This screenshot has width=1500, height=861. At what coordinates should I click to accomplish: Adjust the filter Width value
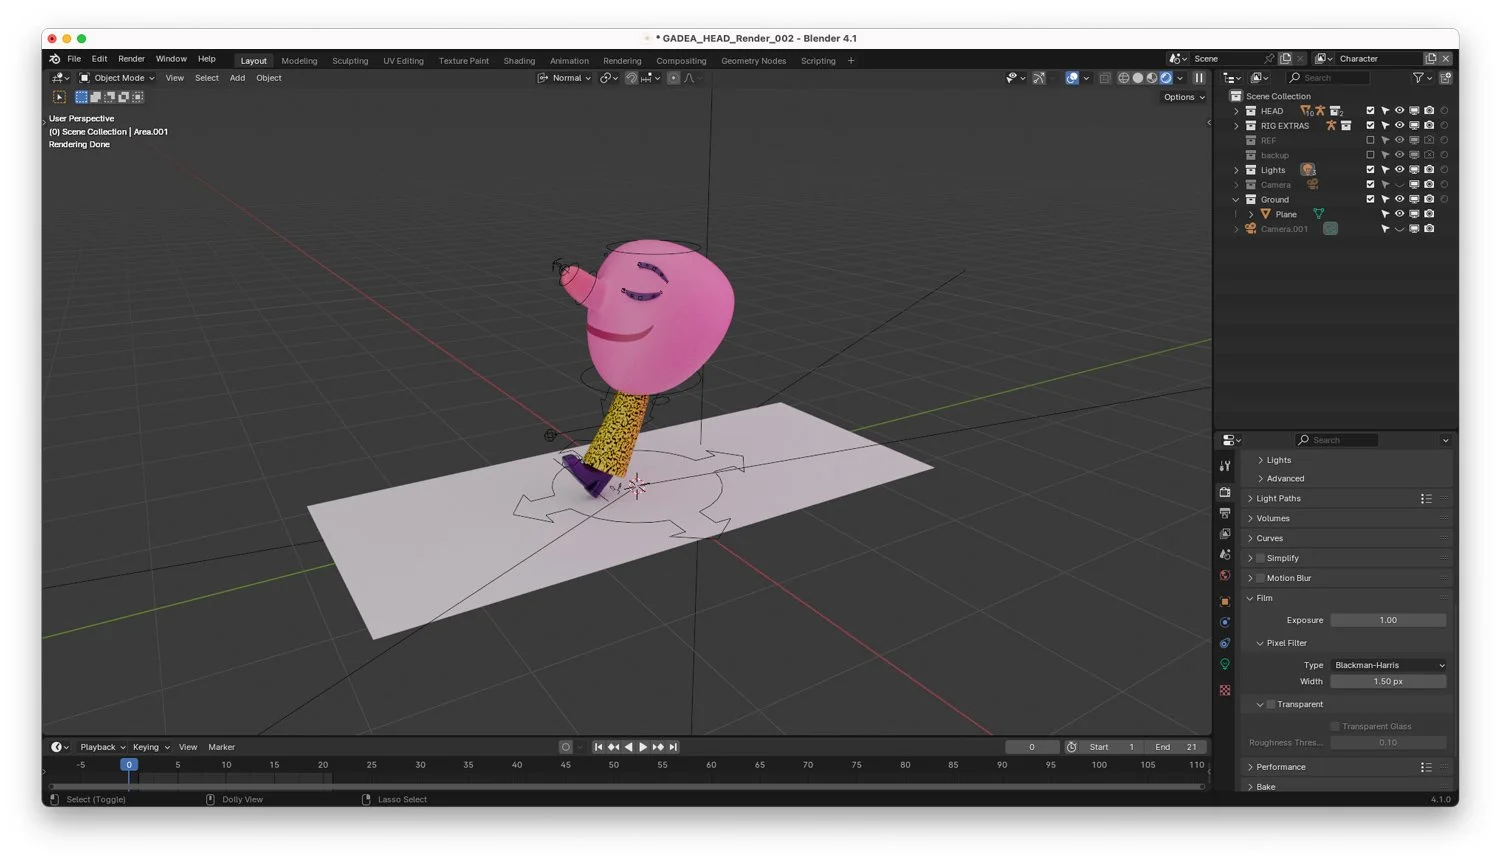[1388, 681]
